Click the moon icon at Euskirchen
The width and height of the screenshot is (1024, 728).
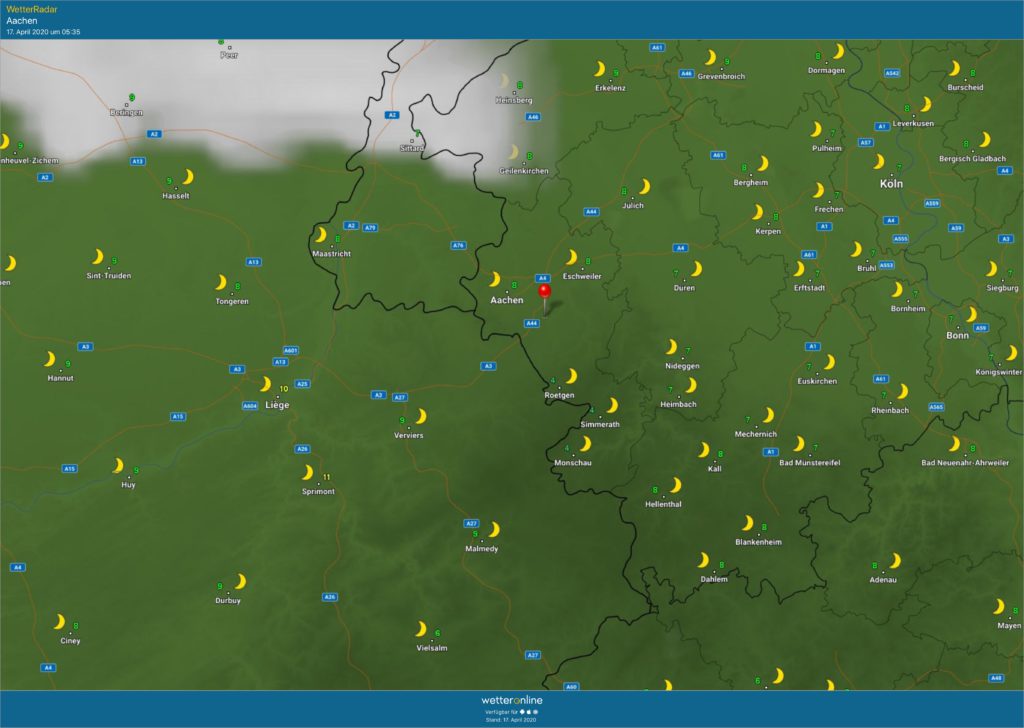pos(829,362)
